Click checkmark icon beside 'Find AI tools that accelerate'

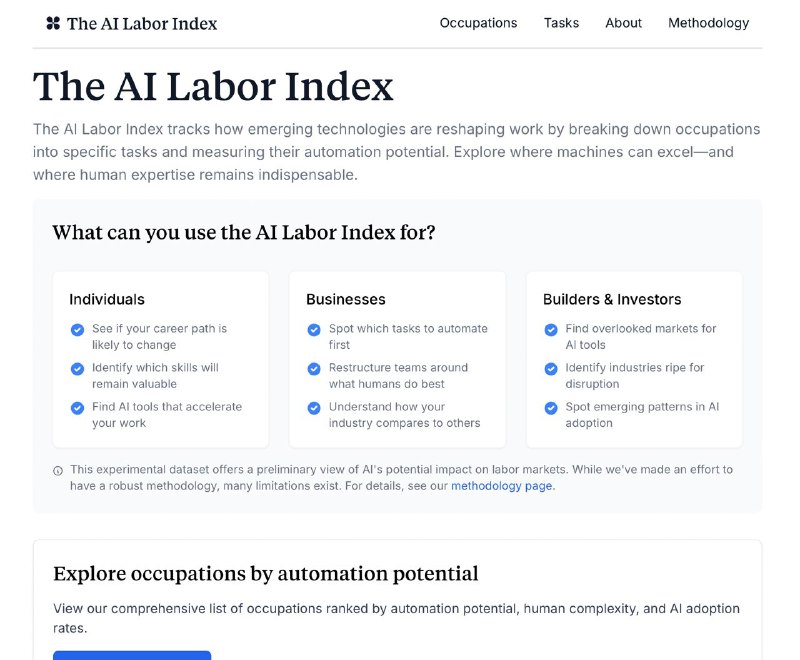coord(78,408)
